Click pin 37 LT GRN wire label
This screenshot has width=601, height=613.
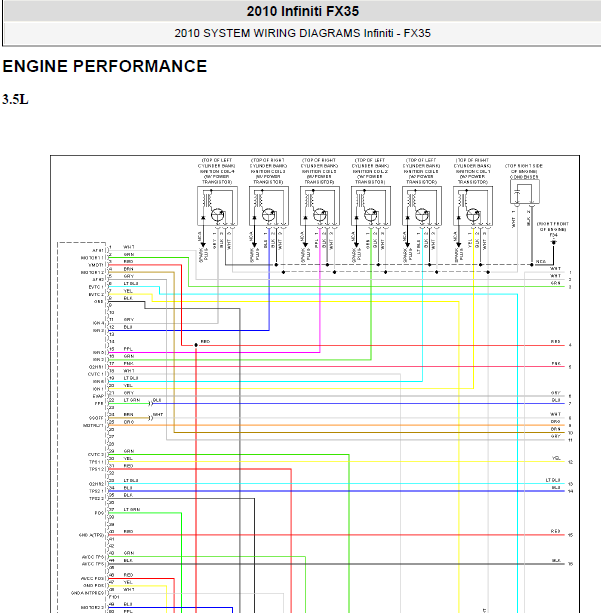click(x=132, y=509)
